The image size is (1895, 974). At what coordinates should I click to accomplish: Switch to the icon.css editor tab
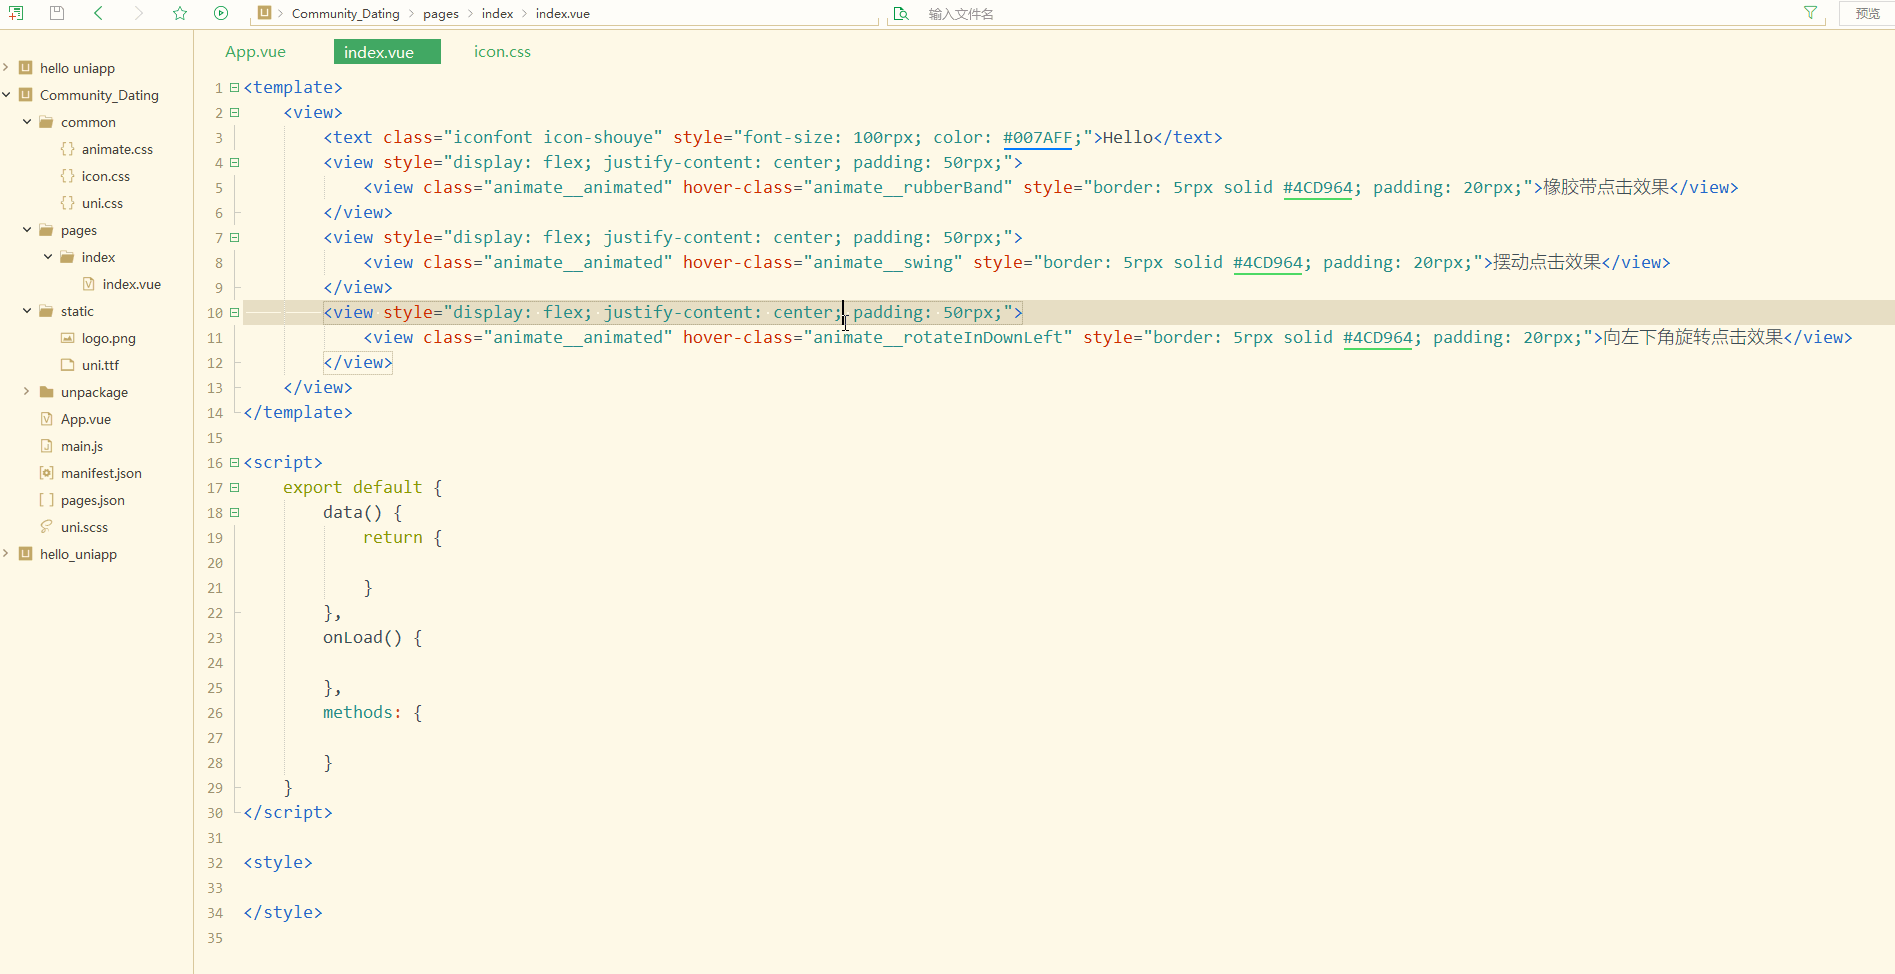pos(502,52)
